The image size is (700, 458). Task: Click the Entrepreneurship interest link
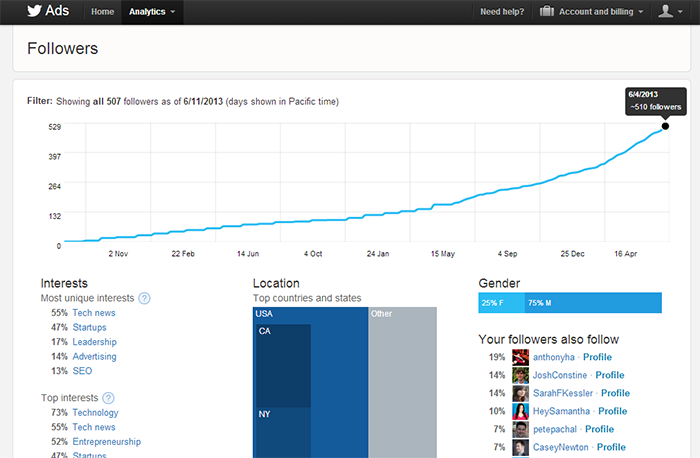pyautogui.click(x=106, y=441)
